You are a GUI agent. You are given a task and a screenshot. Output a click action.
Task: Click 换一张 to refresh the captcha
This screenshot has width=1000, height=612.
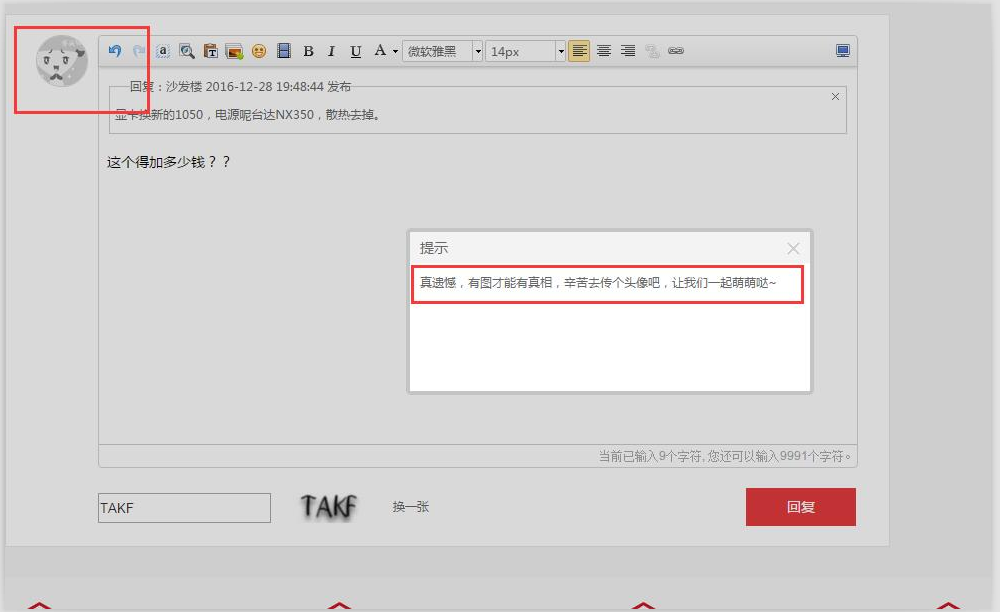coord(410,506)
